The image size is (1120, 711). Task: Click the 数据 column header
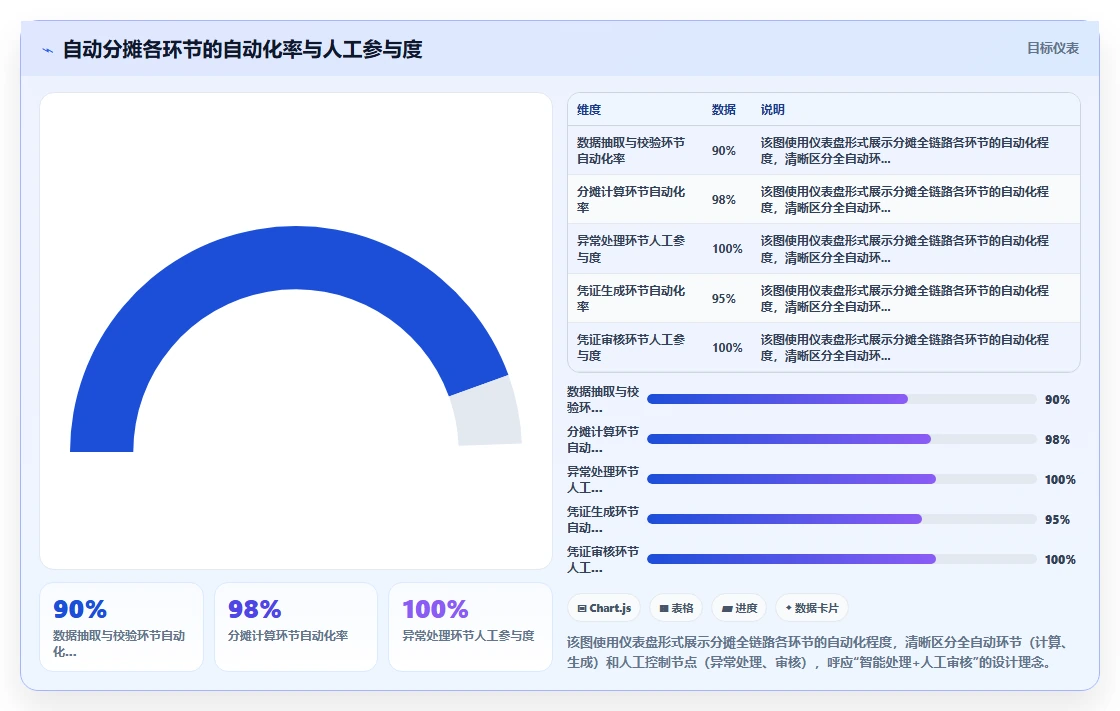pos(724,110)
